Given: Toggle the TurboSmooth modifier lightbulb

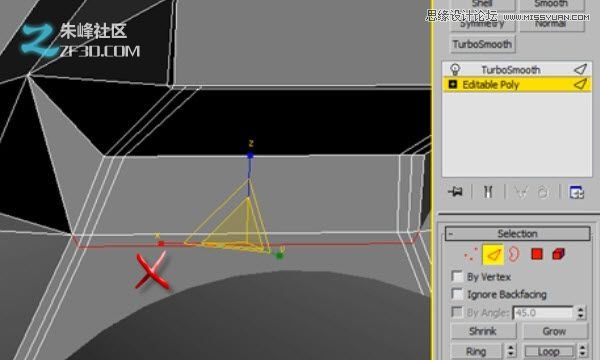Looking at the screenshot, I should [x=455, y=69].
